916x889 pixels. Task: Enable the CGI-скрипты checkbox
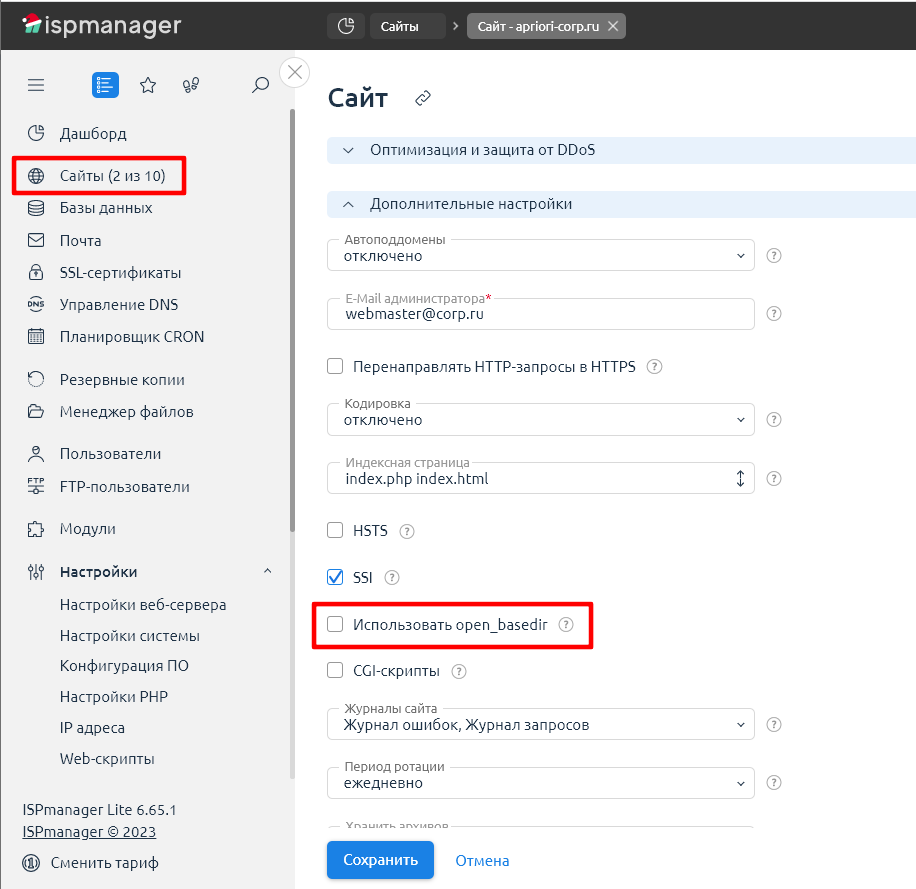tap(336, 670)
